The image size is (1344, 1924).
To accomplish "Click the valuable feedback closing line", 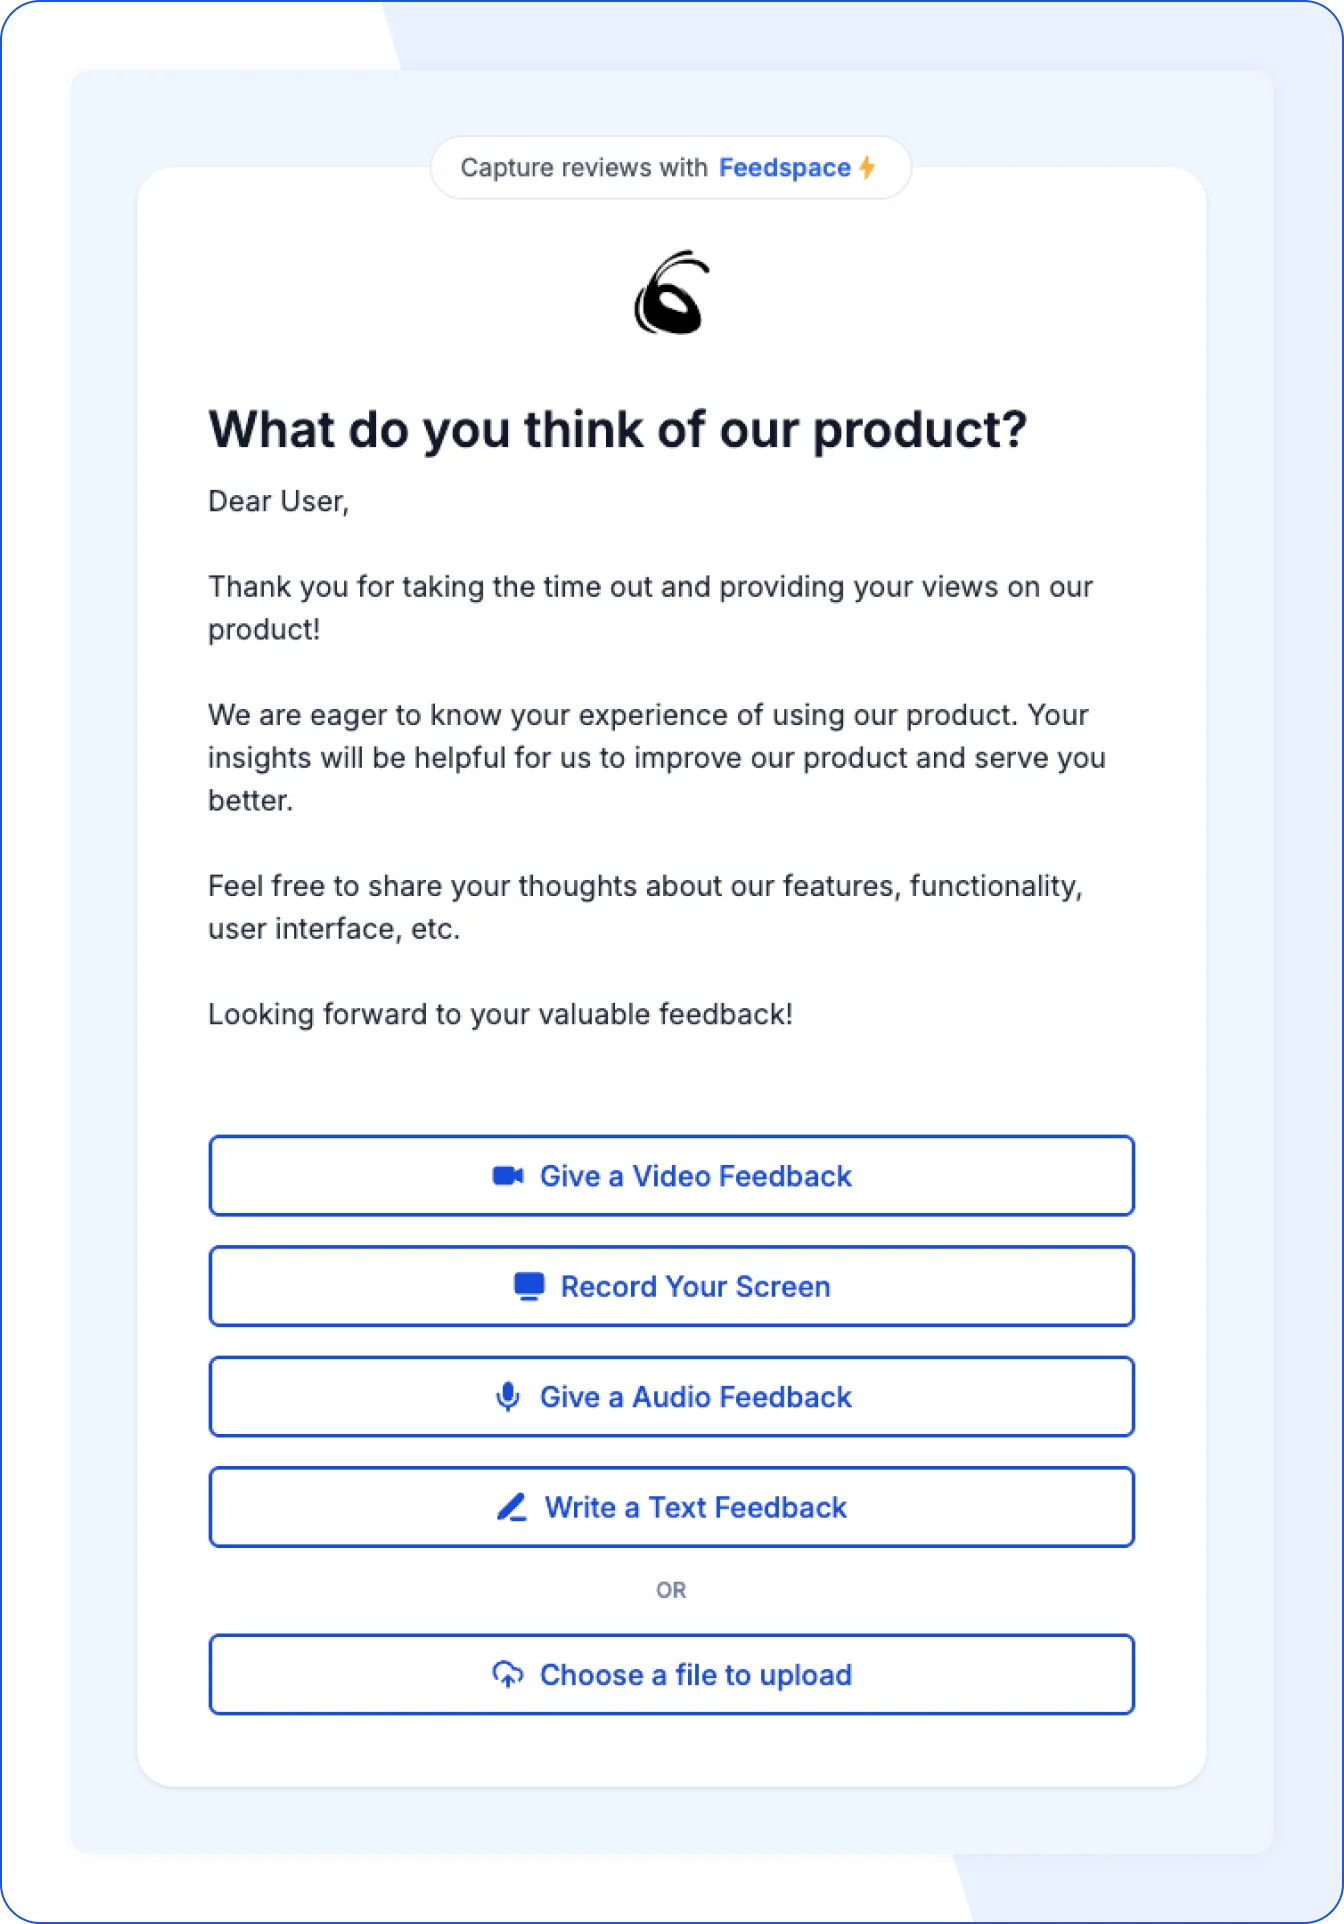I will tap(499, 1013).
